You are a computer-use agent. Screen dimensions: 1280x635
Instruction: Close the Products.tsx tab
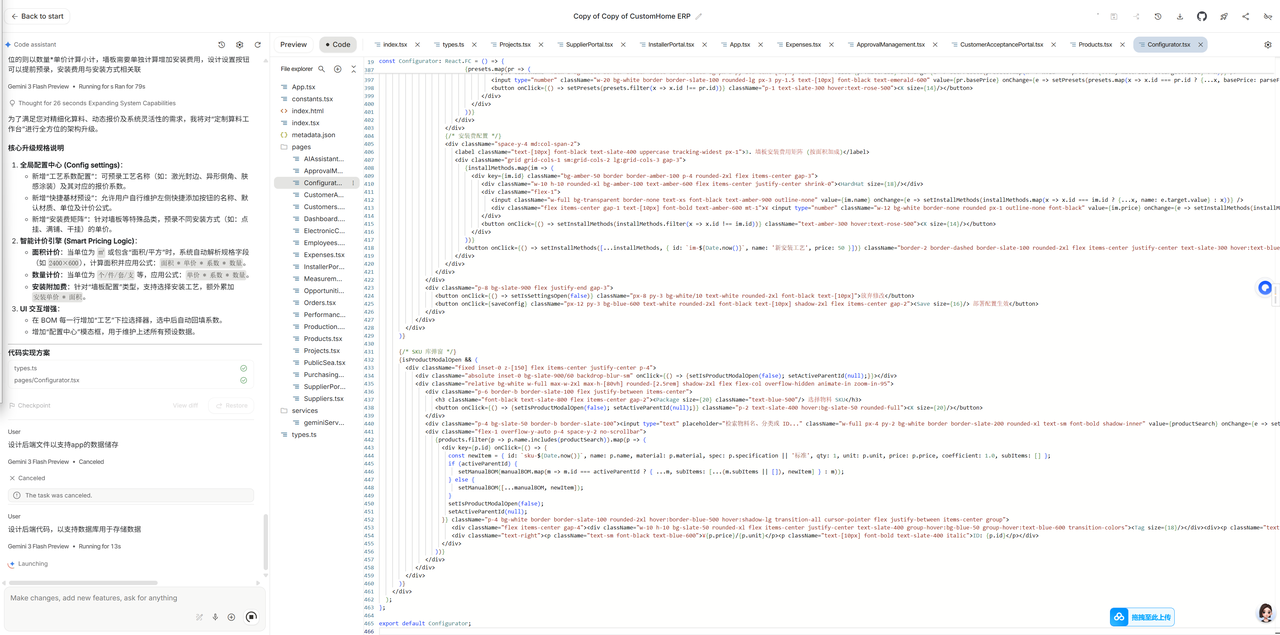pos(1121,45)
